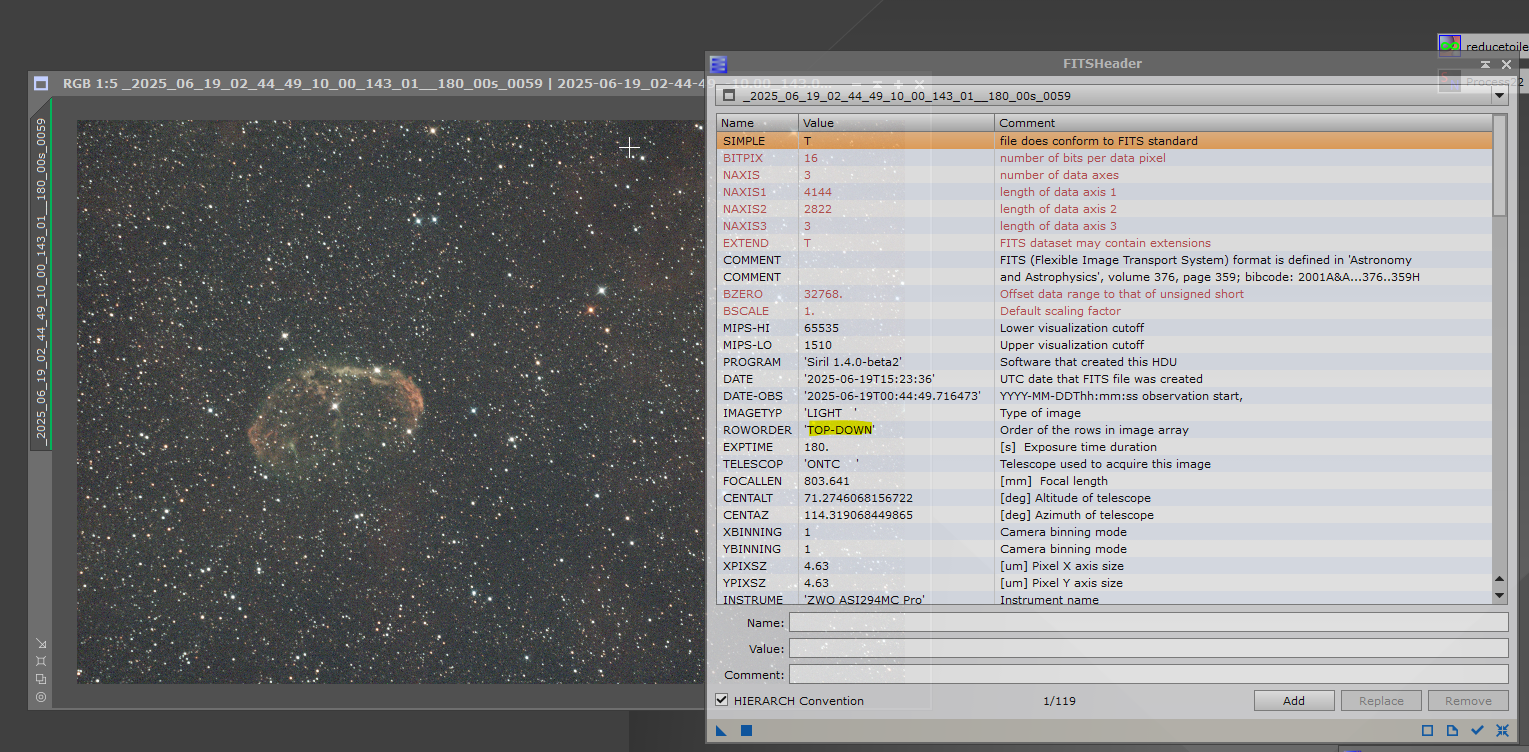This screenshot has height=752, width=1529.
Task: Click the diagonal arrow icon in image window sidebar
Action: coord(41,643)
